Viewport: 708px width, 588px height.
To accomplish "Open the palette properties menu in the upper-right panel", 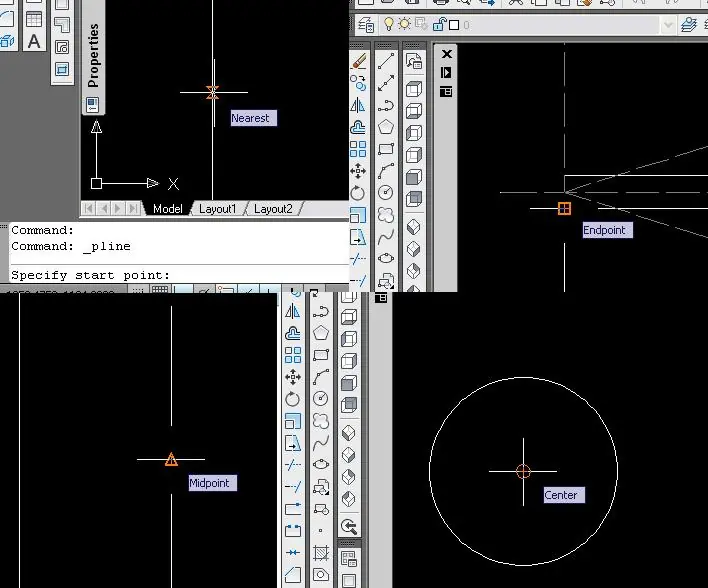I will click(446, 92).
